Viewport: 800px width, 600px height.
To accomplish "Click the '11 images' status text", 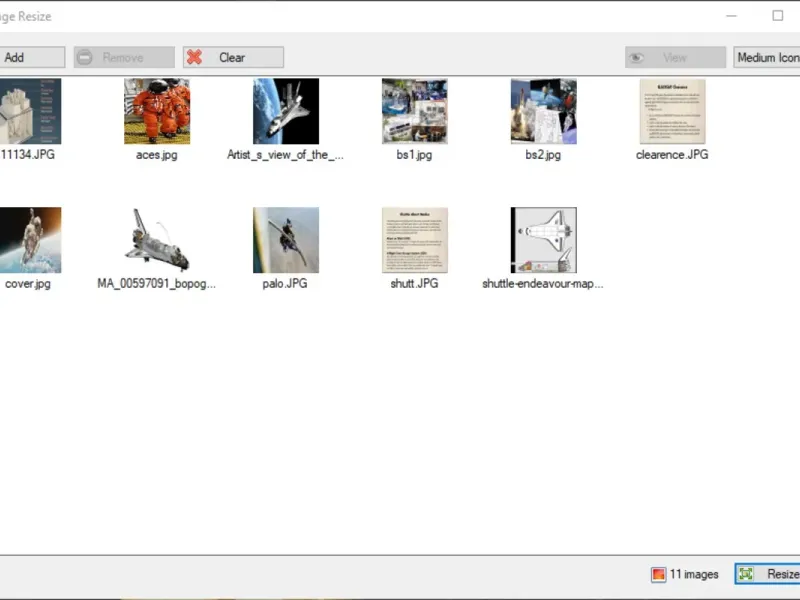I will 694,574.
